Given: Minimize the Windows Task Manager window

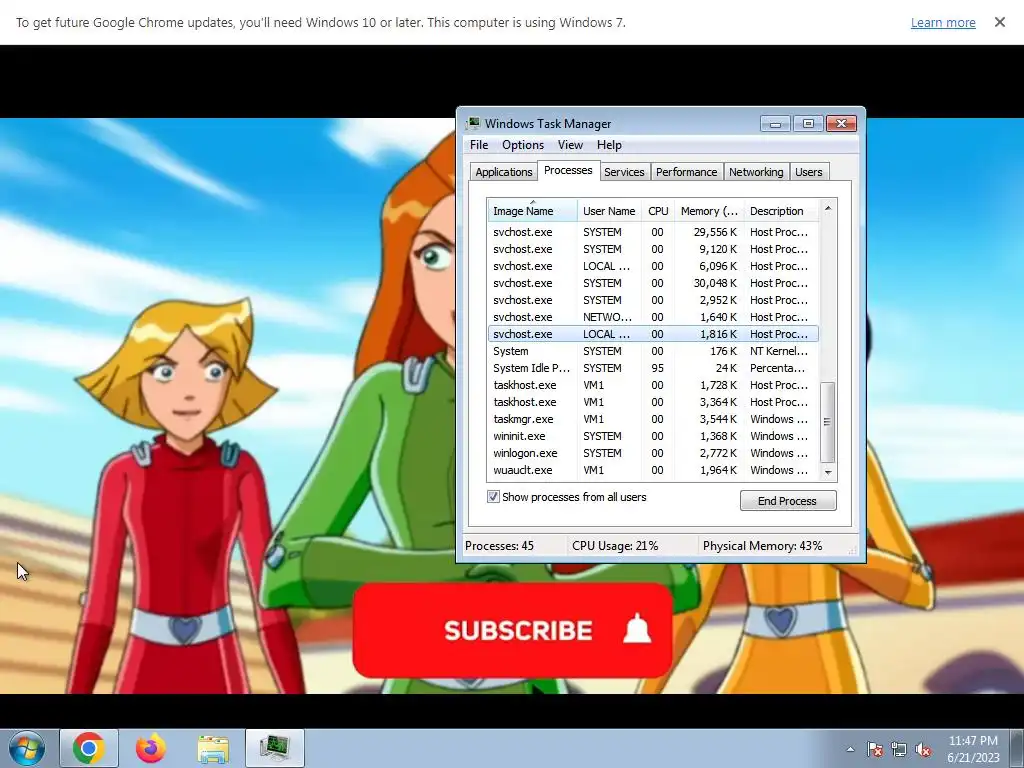Looking at the screenshot, I should tap(775, 123).
